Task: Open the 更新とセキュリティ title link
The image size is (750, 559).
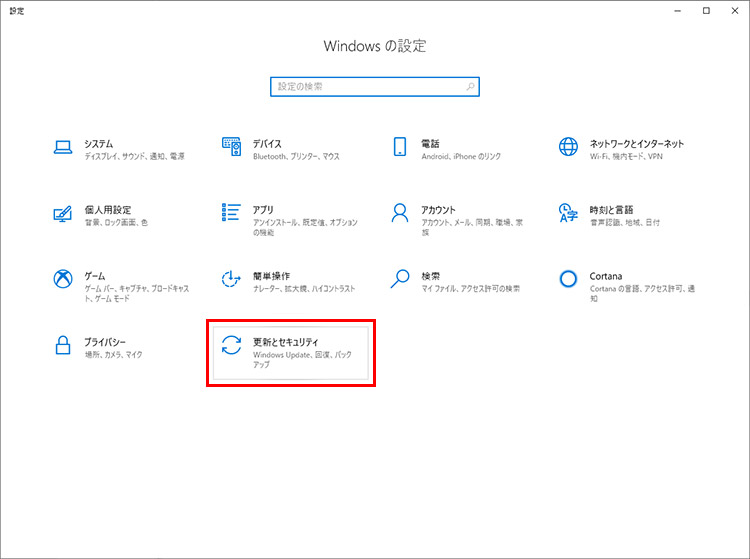Action: [286, 342]
